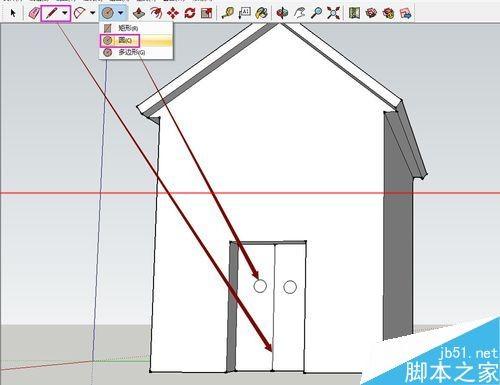Activate the Line pencil tool
Viewport: 500px width, 385px height.
[51, 13]
